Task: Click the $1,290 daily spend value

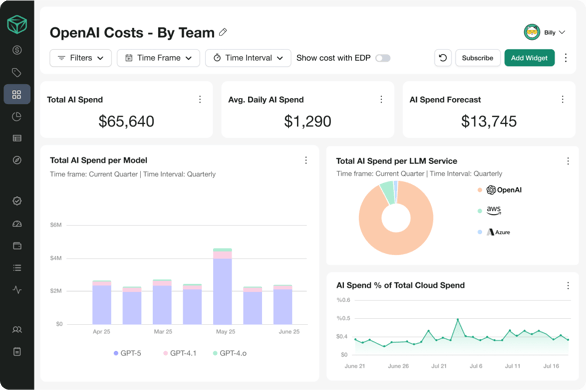Action: pos(308,121)
